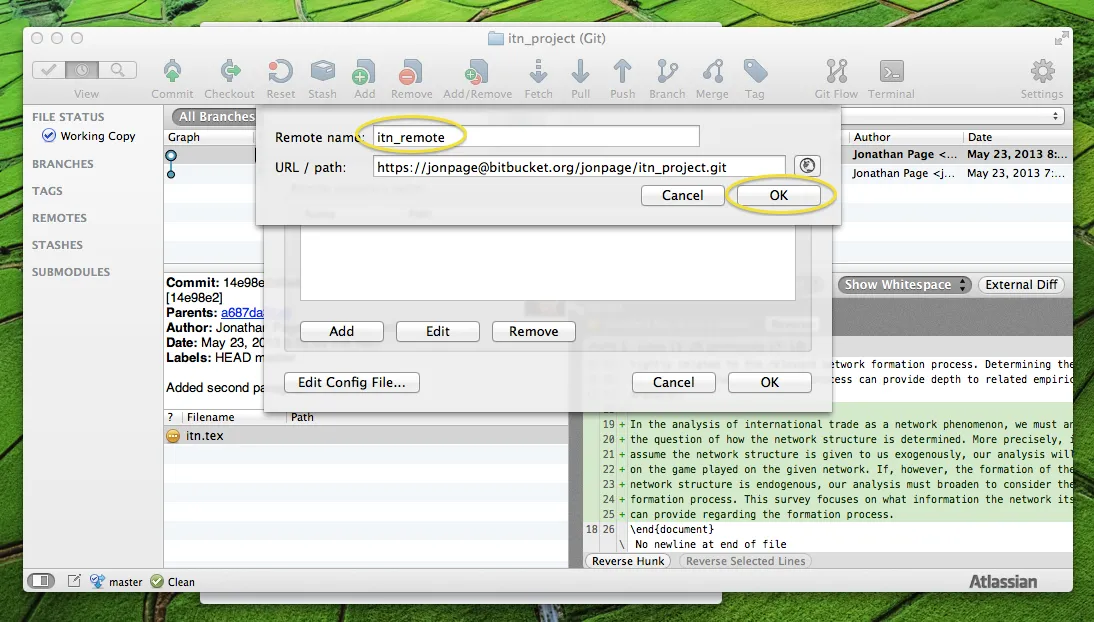Click Edit Config File button
The width and height of the screenshot is (1094, 622).
pos(351,382)
